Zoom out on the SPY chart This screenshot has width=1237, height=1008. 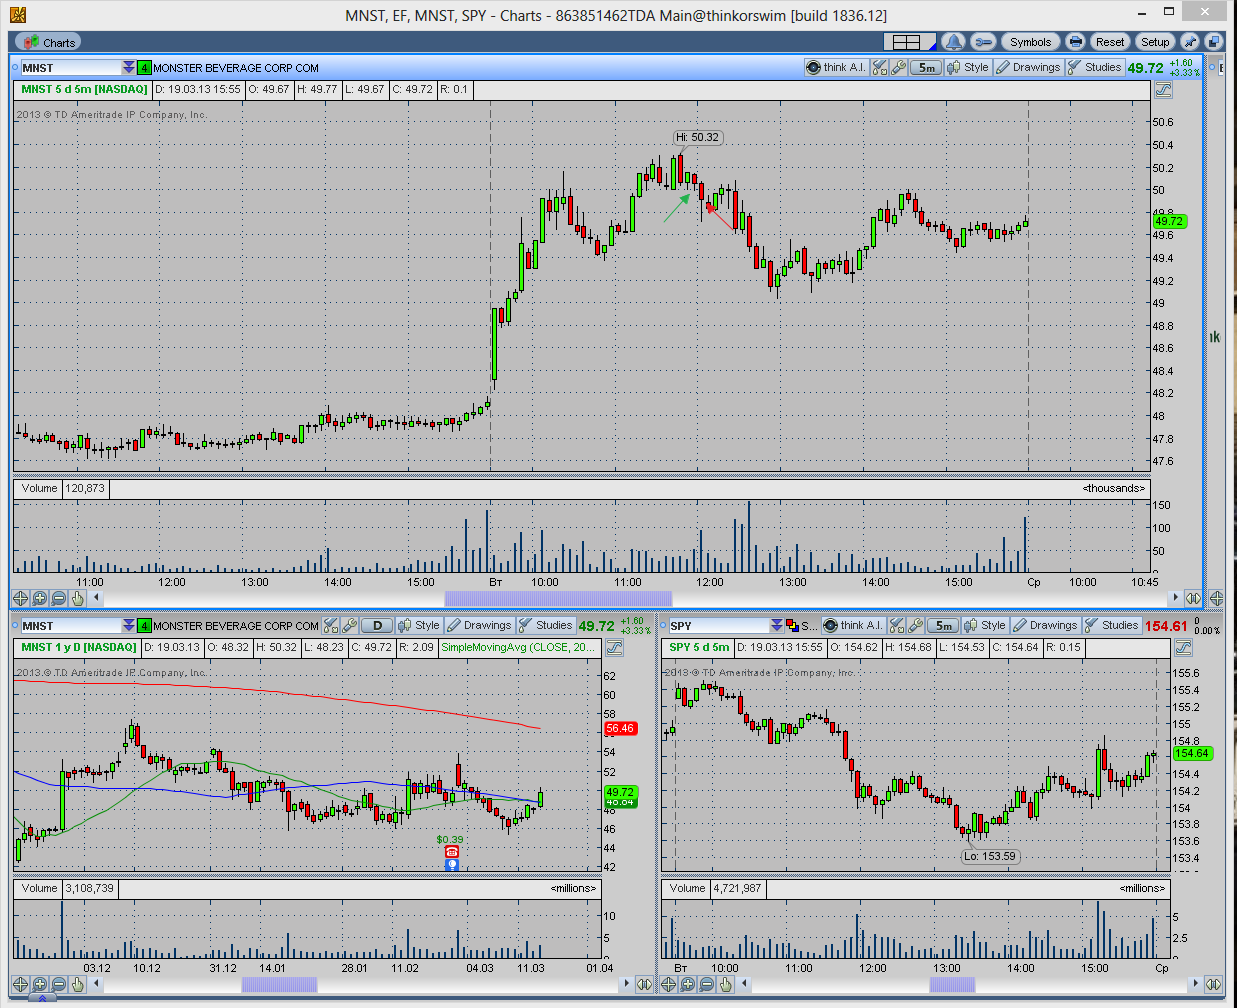(707, 984)
